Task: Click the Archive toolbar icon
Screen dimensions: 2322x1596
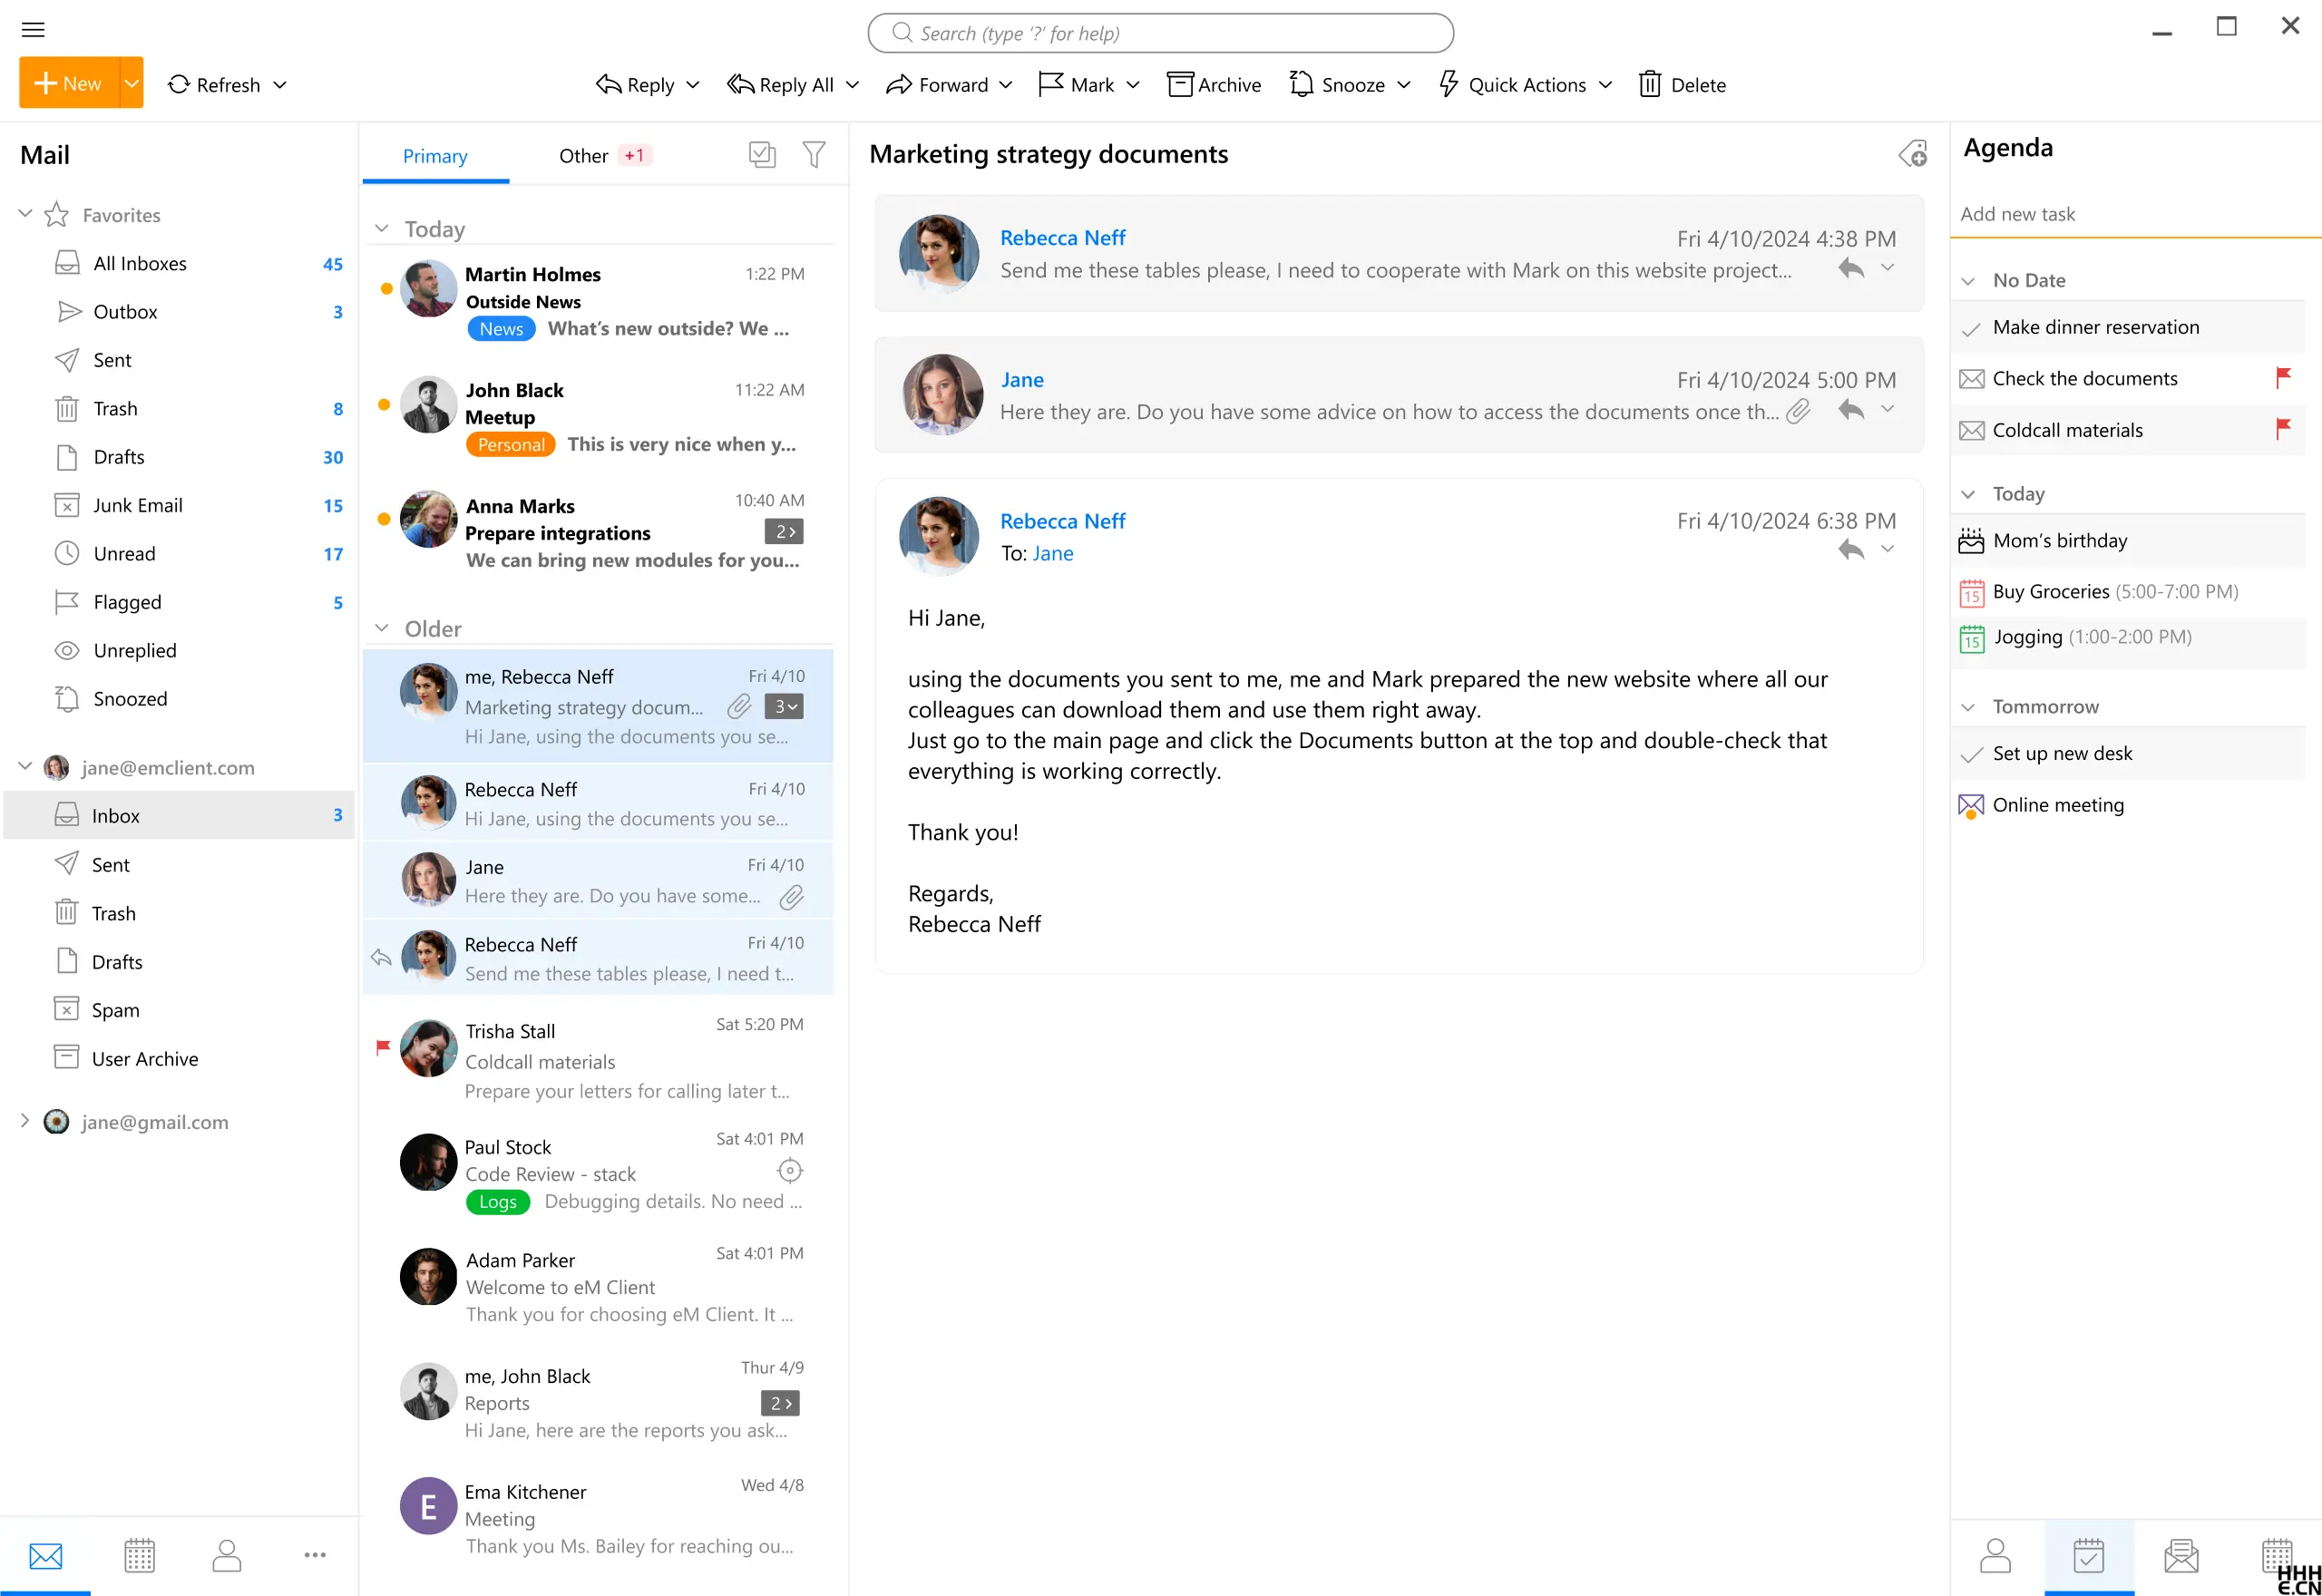Action: (1179, 85)
